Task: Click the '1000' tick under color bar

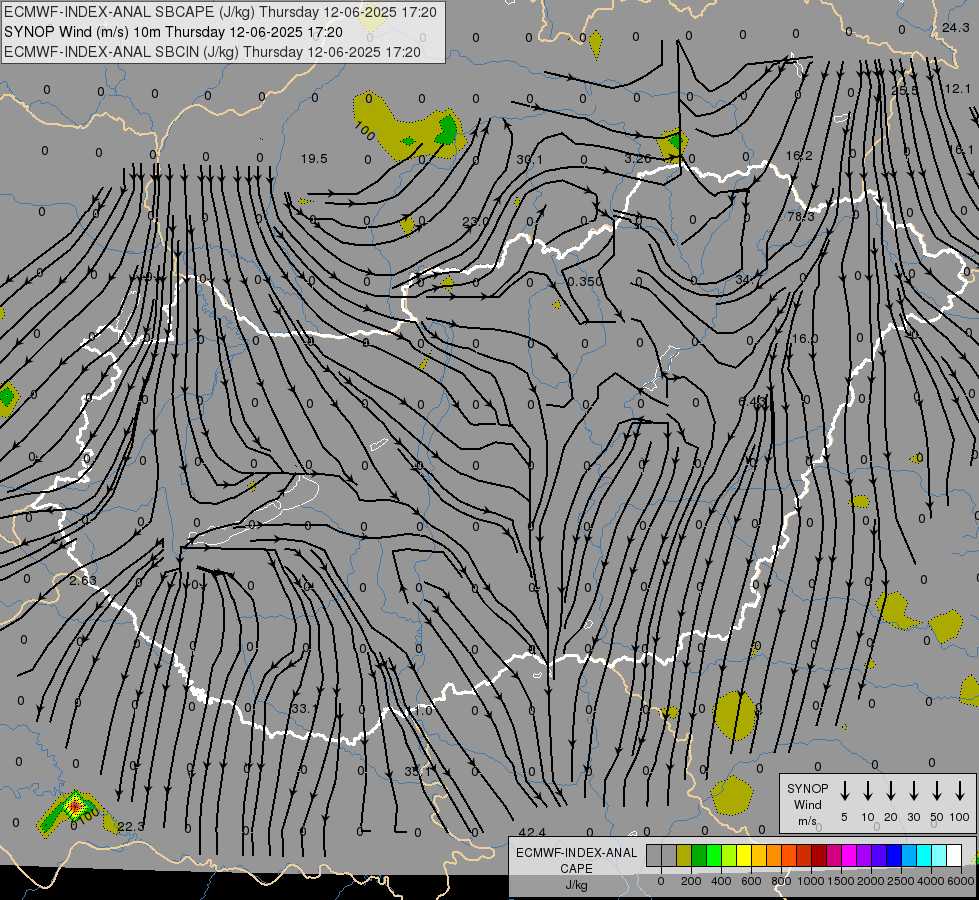Action: point(811,881)
